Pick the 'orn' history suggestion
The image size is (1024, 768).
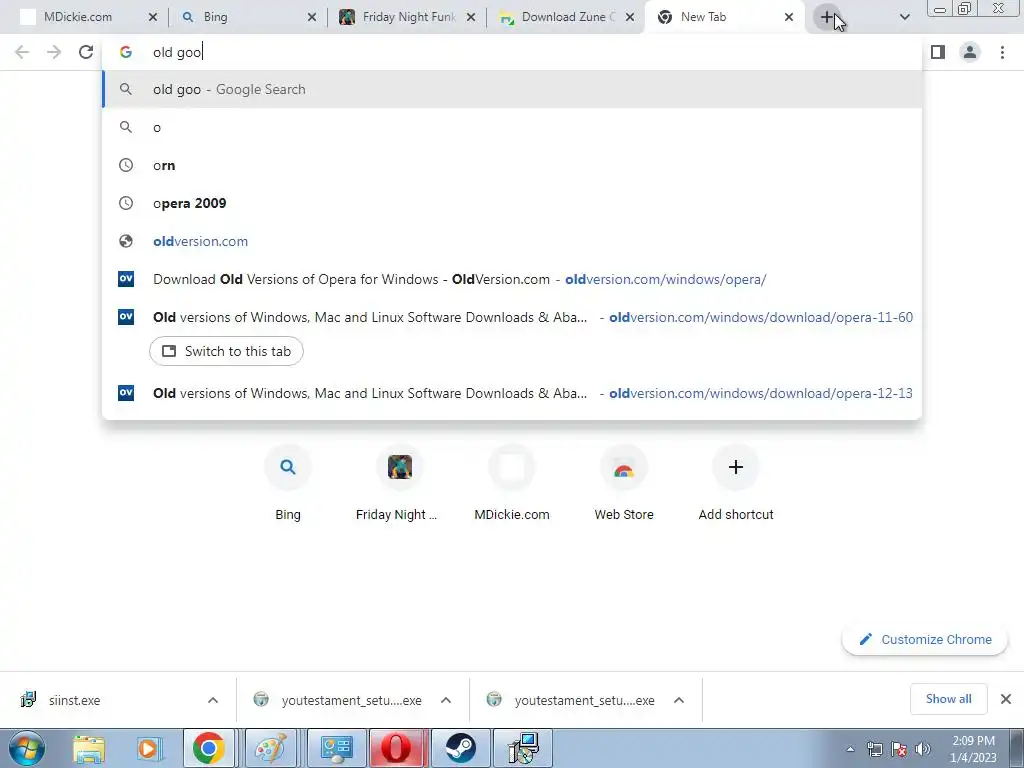tap(512, 165)
